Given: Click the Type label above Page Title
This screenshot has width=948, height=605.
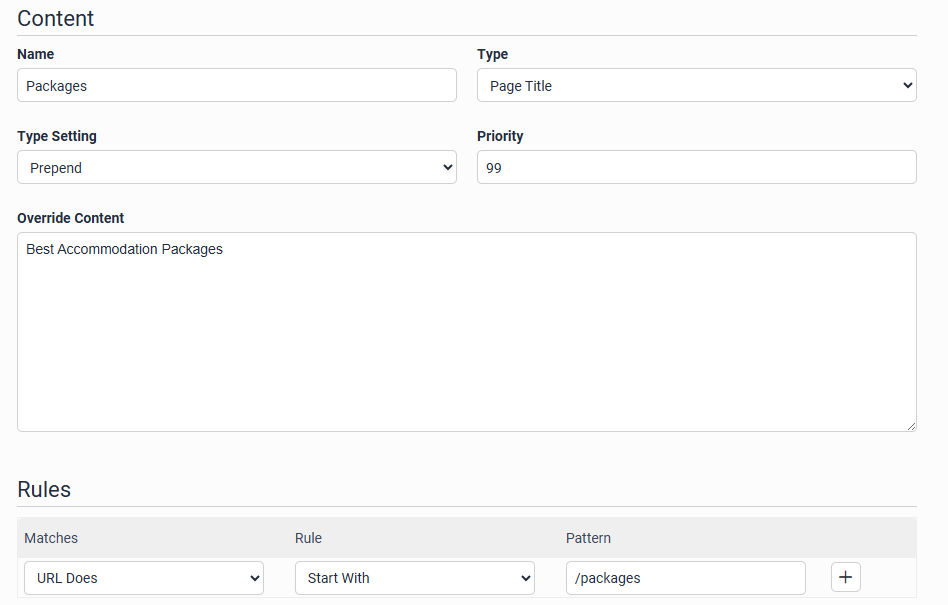Looking at the screenshot, I should (493, 54).
